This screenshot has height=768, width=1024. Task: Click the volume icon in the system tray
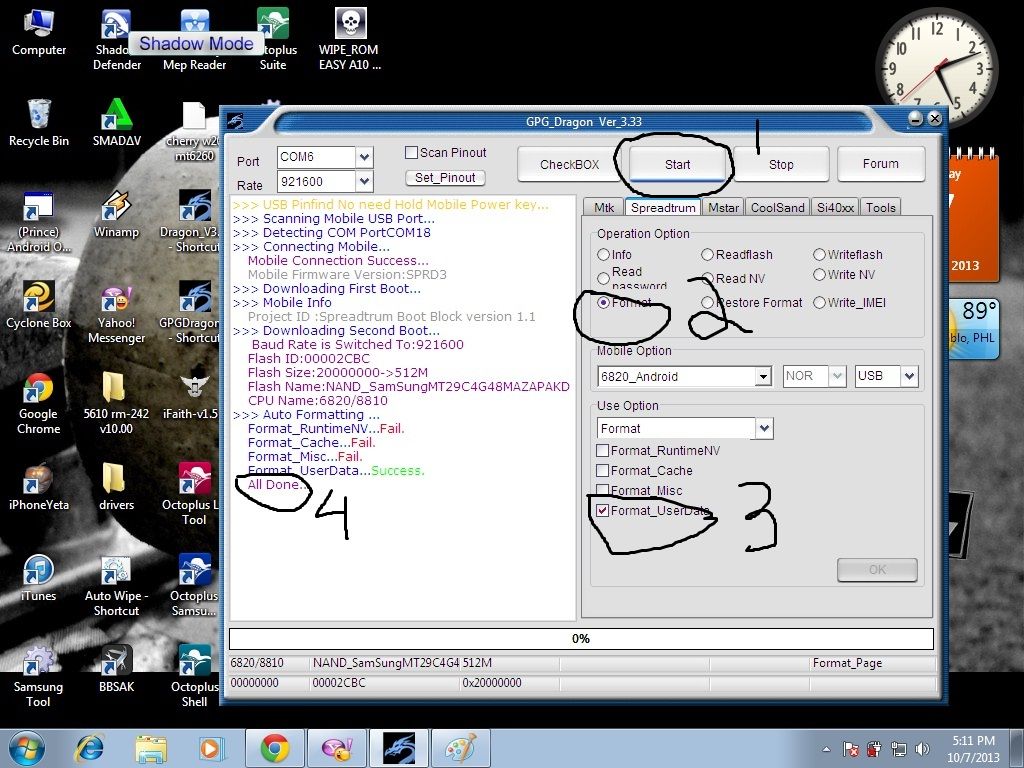[923, 749]
